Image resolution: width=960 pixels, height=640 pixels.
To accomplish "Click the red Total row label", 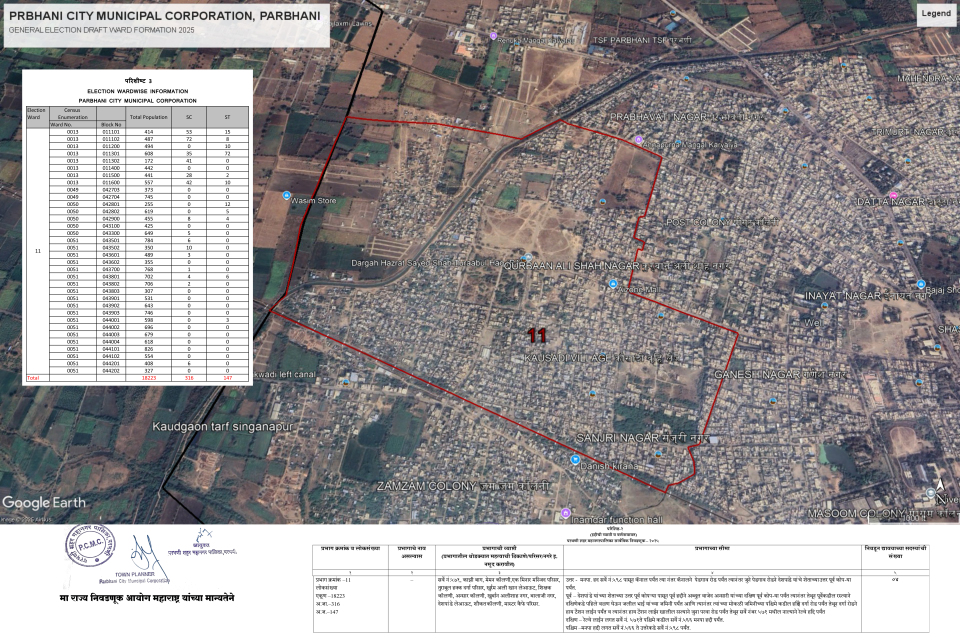I will tap(33, 378).
